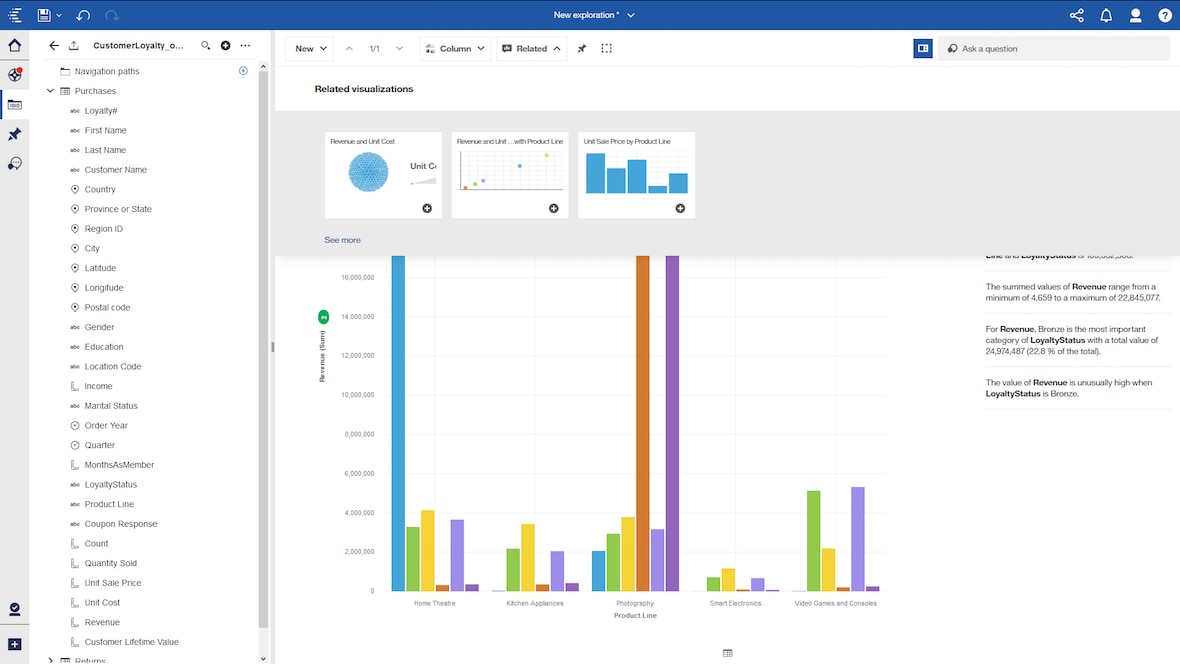
Task: Select the Data exploration sidebar icon with notification
Action: 14,74
